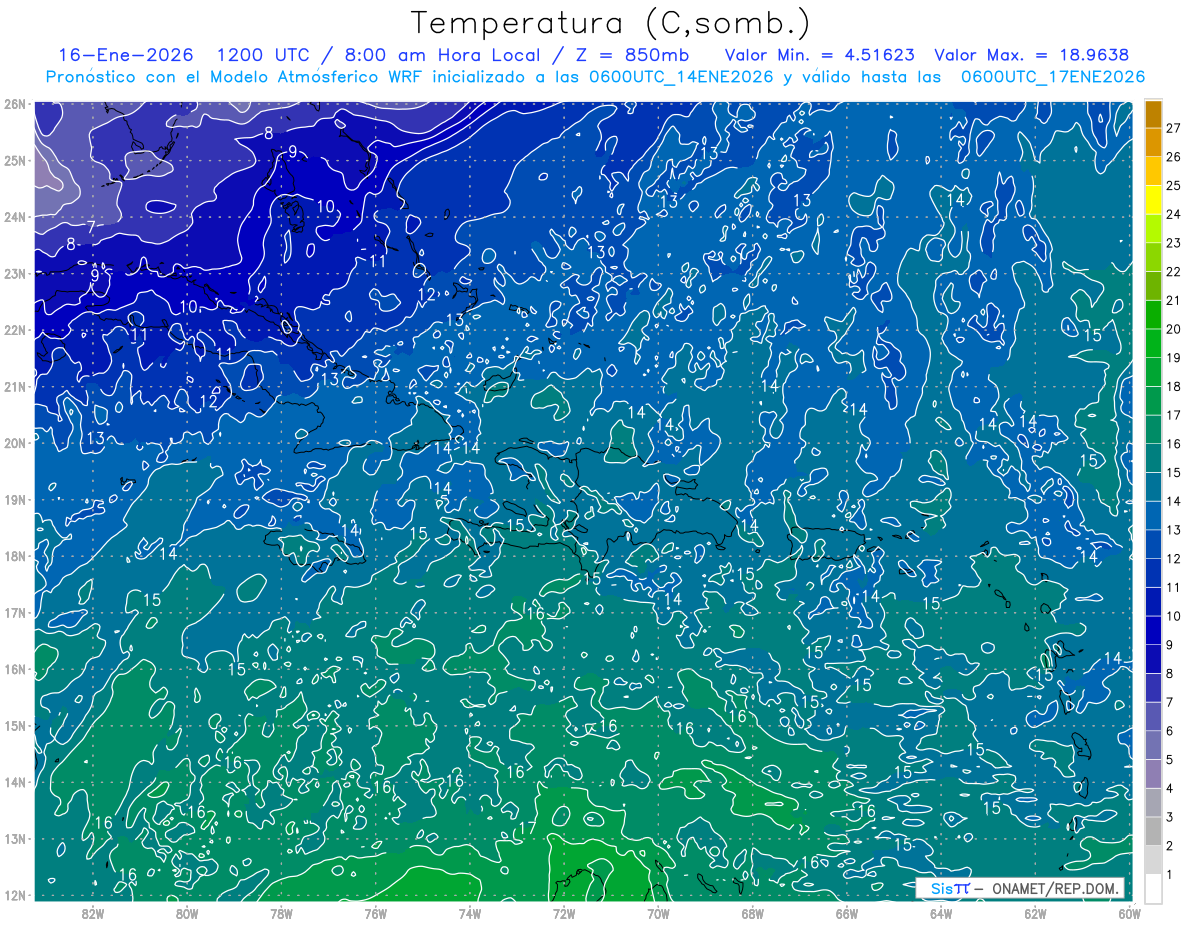The height and width of the screenshot is (927, 1200).
Task: Click the SisPI ONAMET/REP.DOM. logo box
Action: click(x=1020, y=888)
